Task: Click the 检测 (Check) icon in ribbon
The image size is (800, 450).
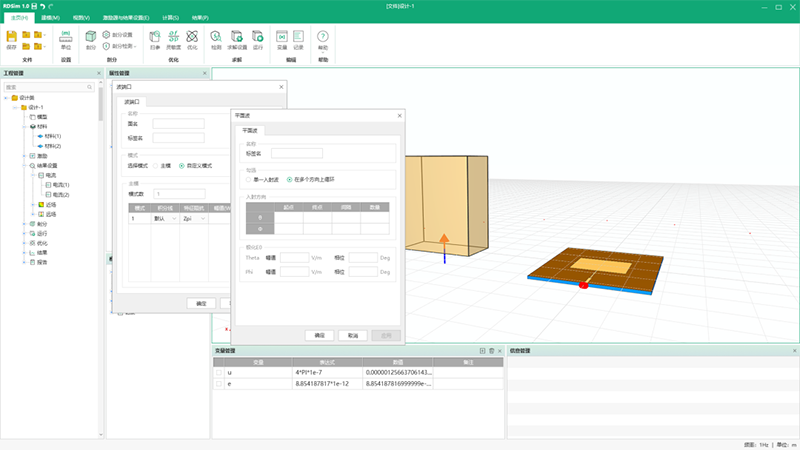Action: point(216,38)
